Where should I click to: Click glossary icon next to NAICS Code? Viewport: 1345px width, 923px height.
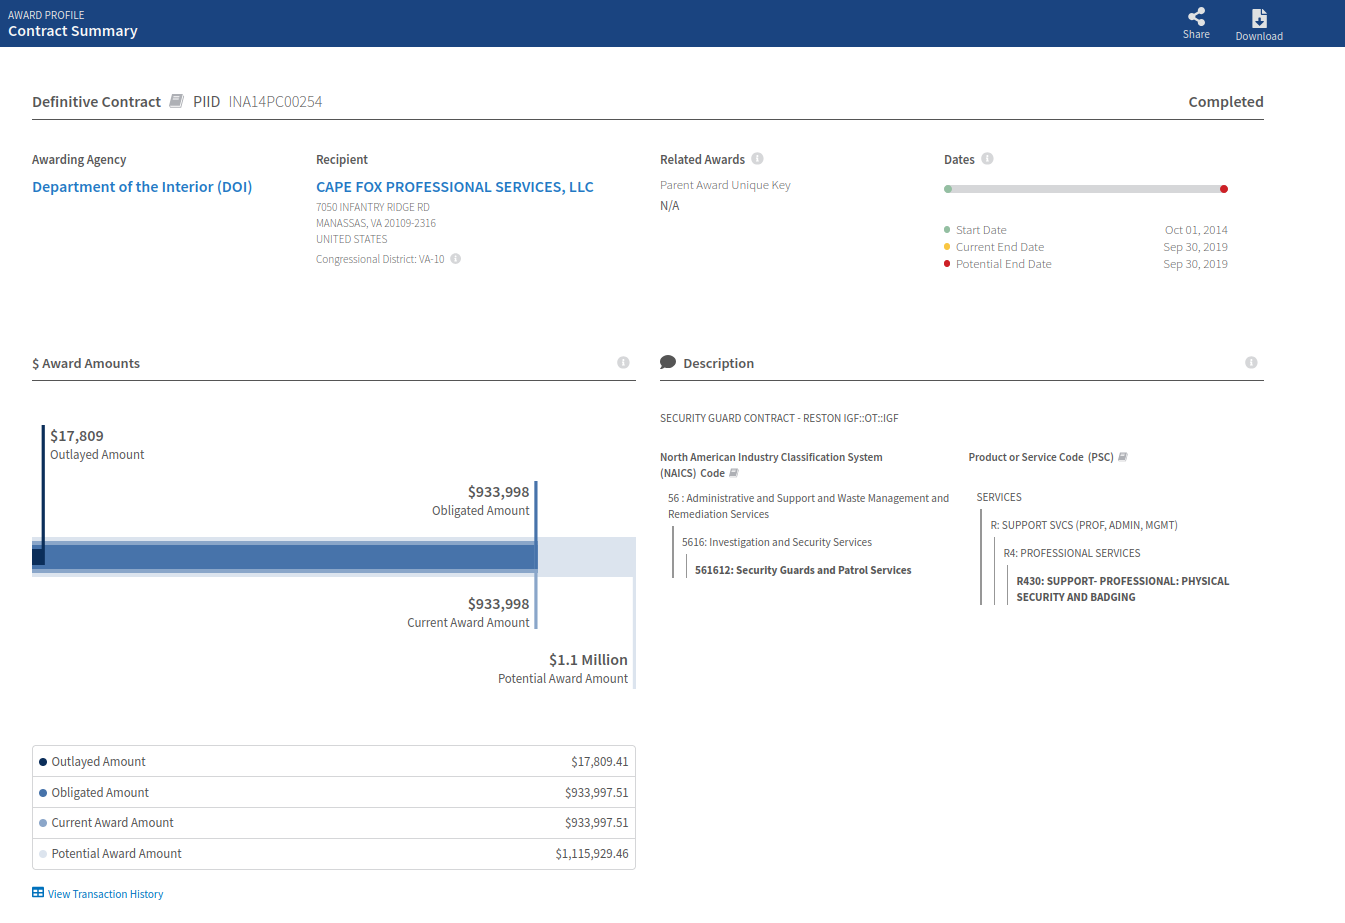[734, 473]
